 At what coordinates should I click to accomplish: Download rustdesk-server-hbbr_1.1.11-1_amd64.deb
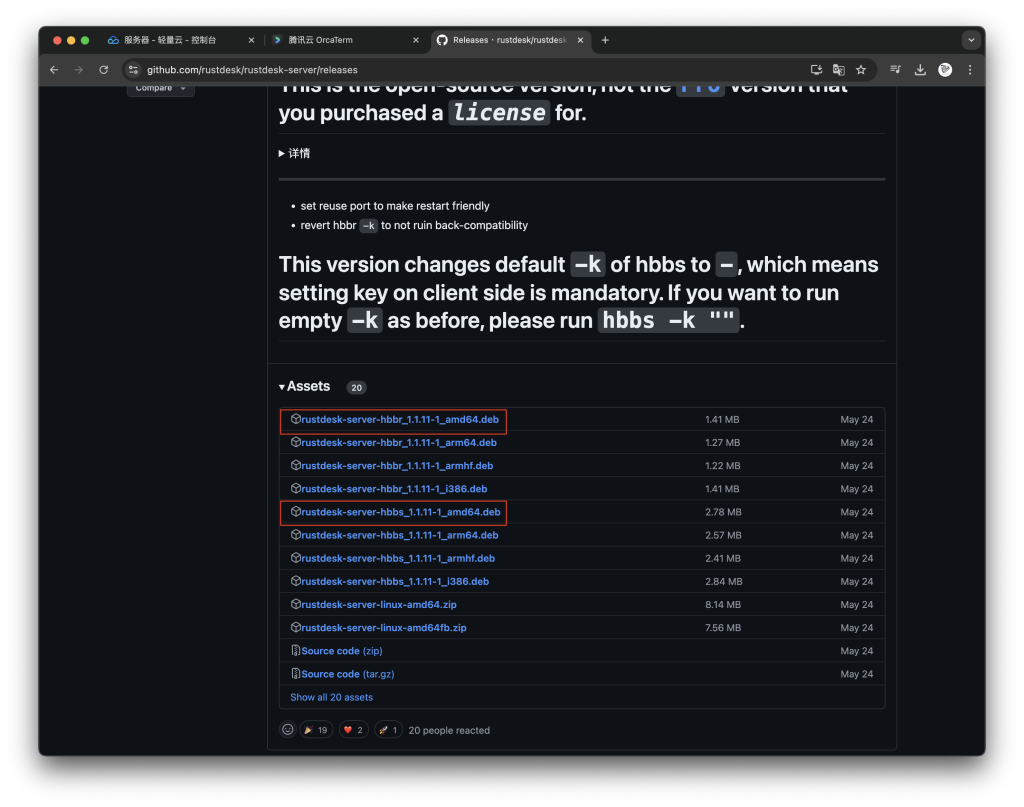click(x=399, y=420)
